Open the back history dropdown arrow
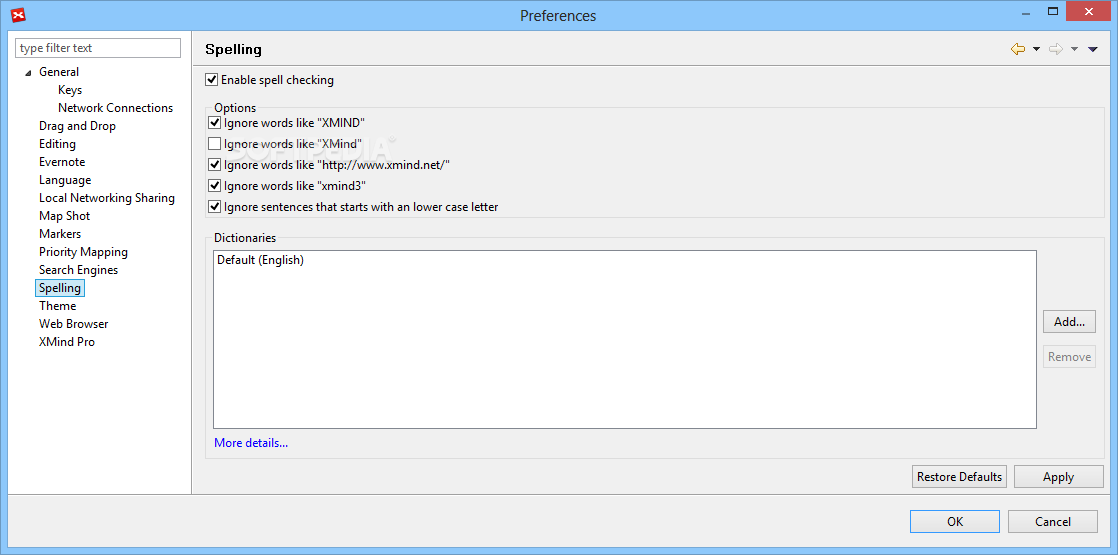 [x=1036, y=49]
